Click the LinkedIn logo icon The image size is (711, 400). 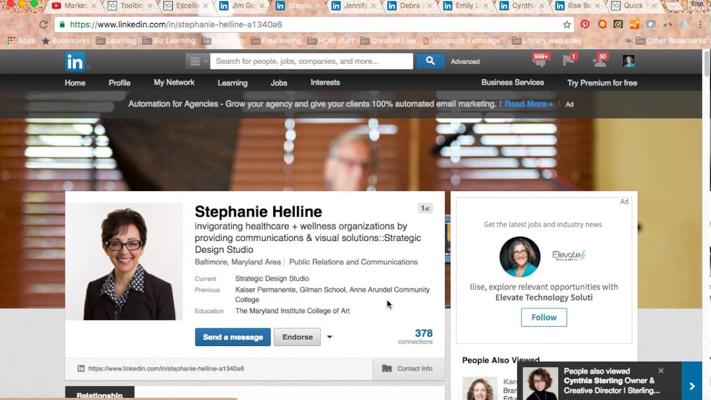coord(75,62)
